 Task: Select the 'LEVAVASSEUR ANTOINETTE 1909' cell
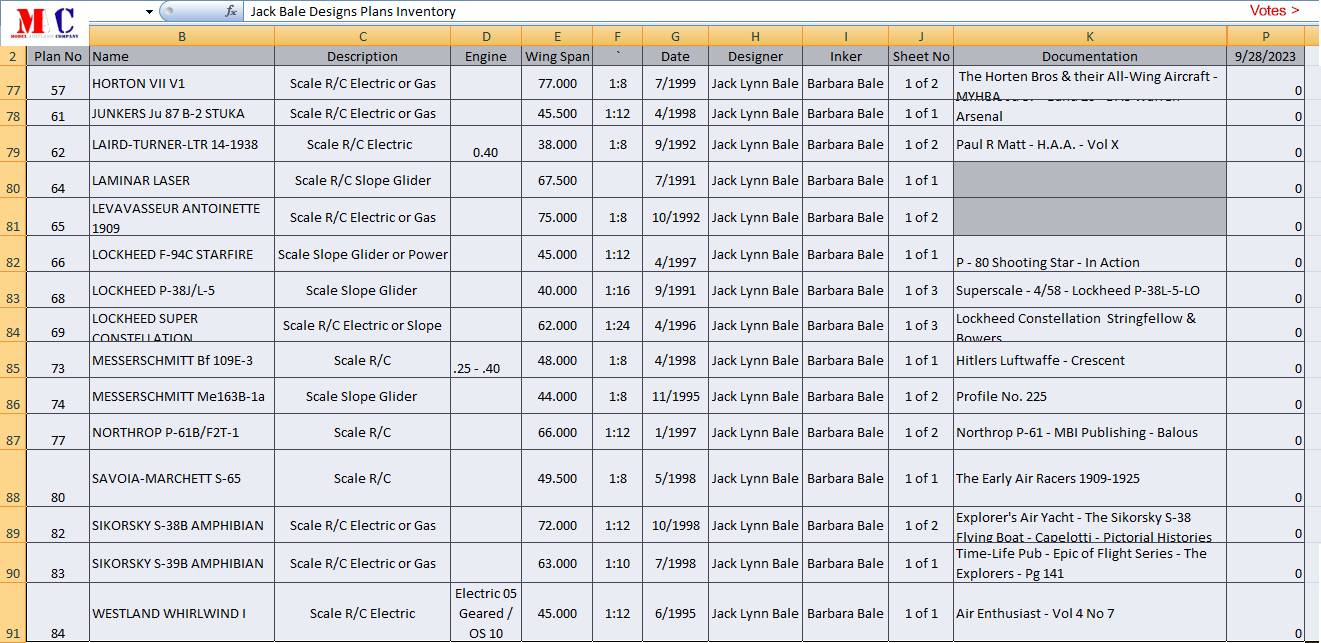click(x=182, y=217)
